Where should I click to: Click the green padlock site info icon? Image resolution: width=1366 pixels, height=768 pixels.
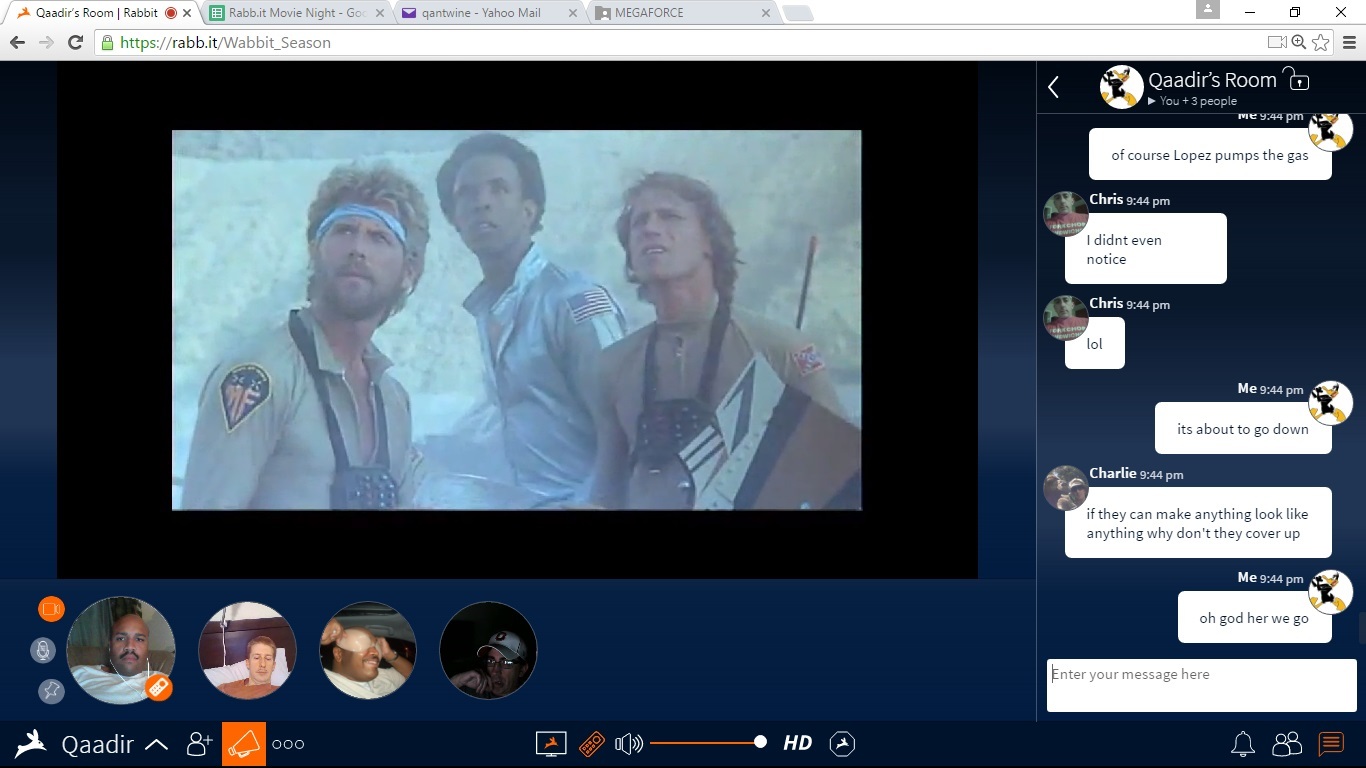click(x=107, y=42)
